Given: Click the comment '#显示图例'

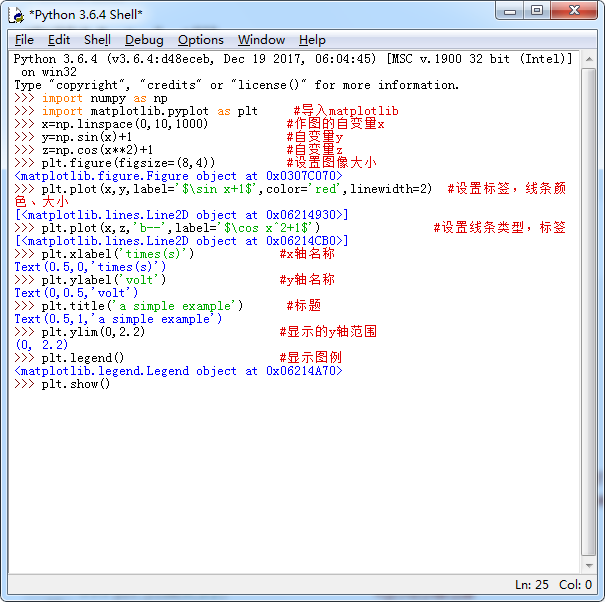Looking at the screenshot, I should tap(311, 357).
